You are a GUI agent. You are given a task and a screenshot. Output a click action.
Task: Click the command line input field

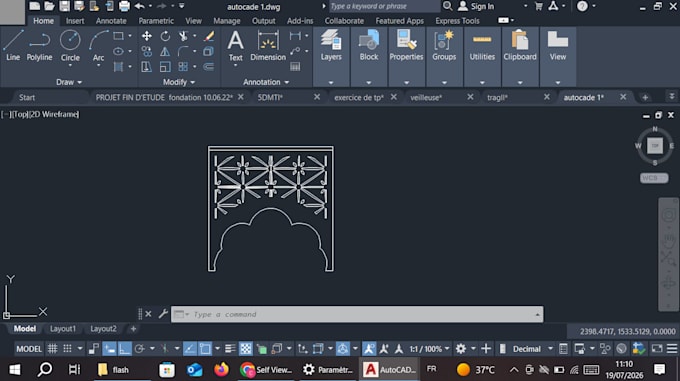pos(357,314)
